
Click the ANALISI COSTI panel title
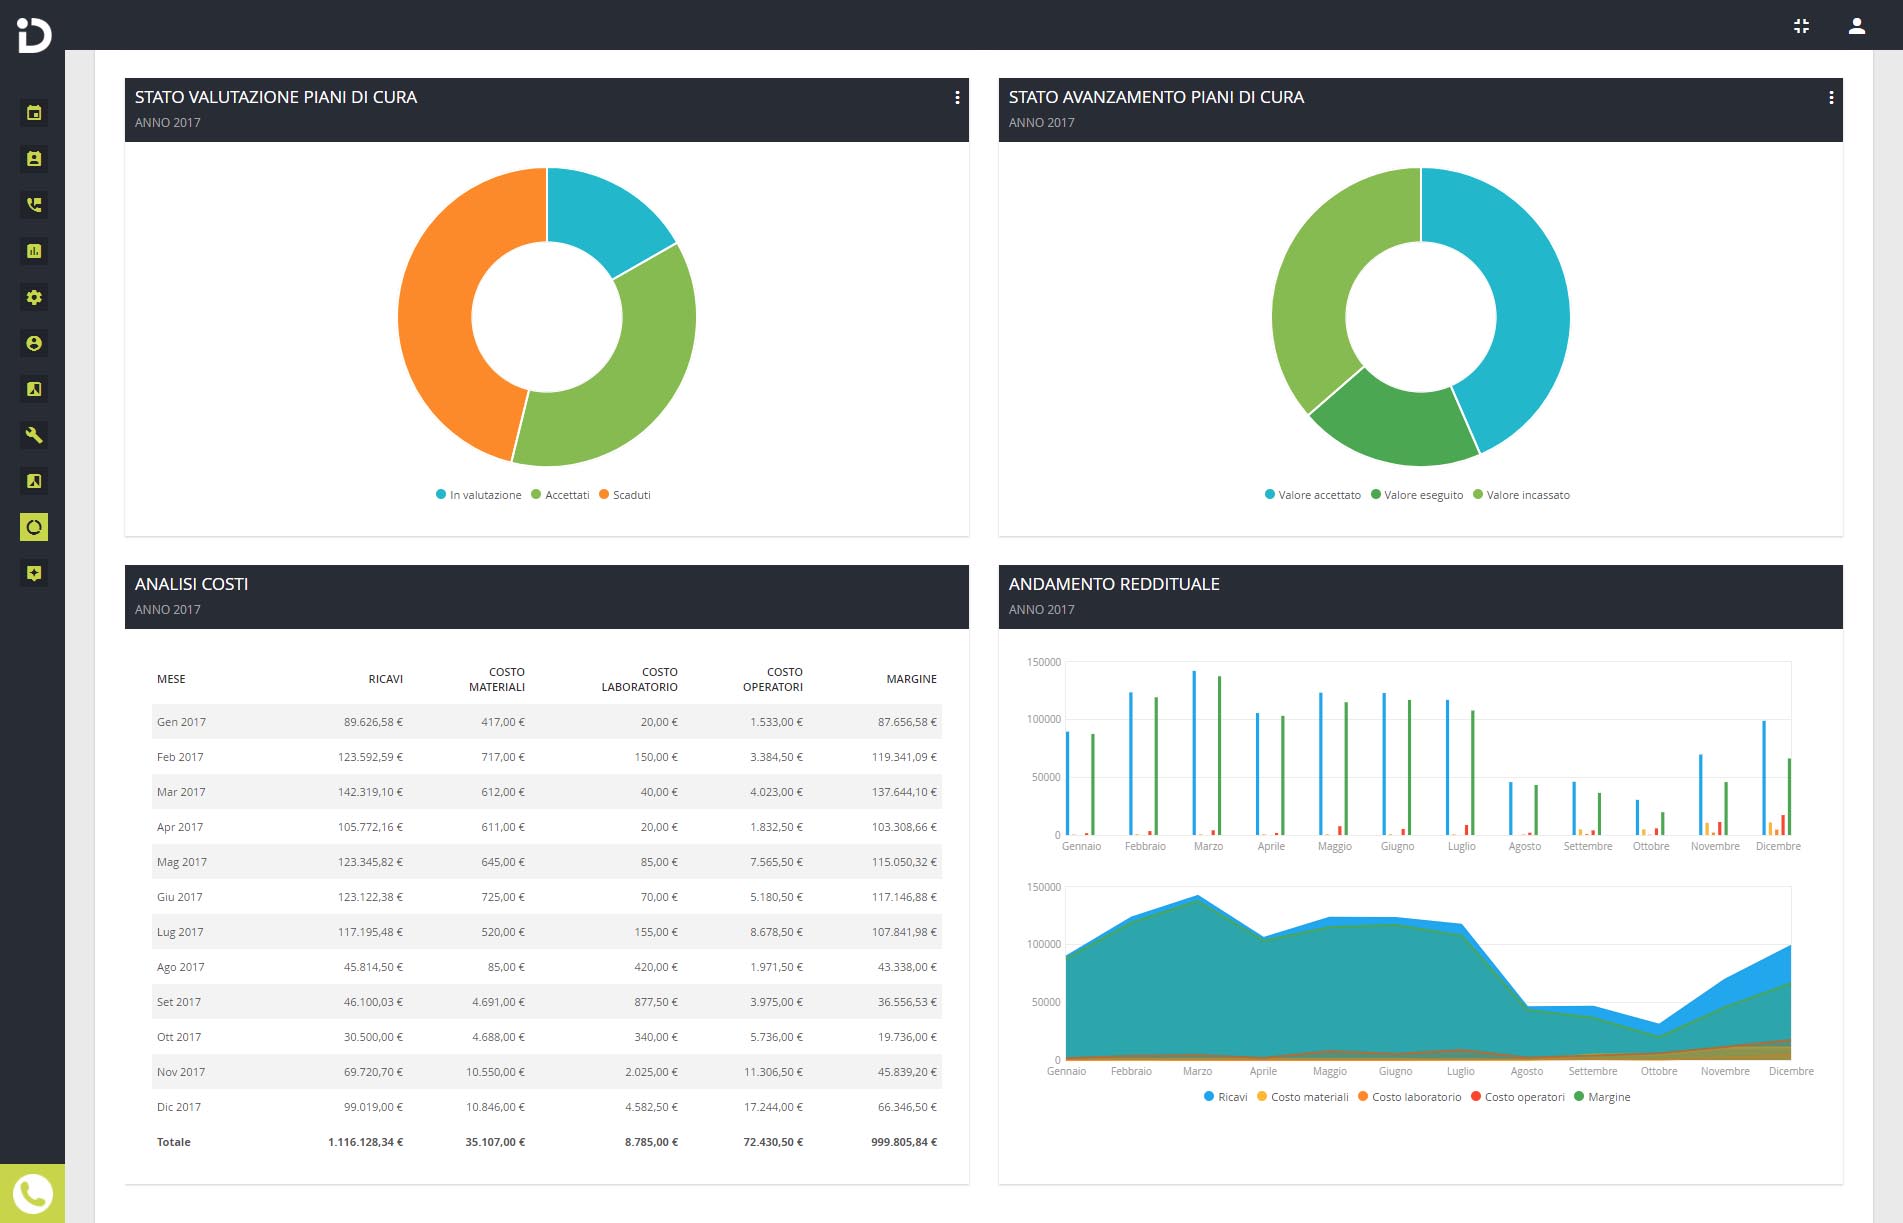point(192,584)
